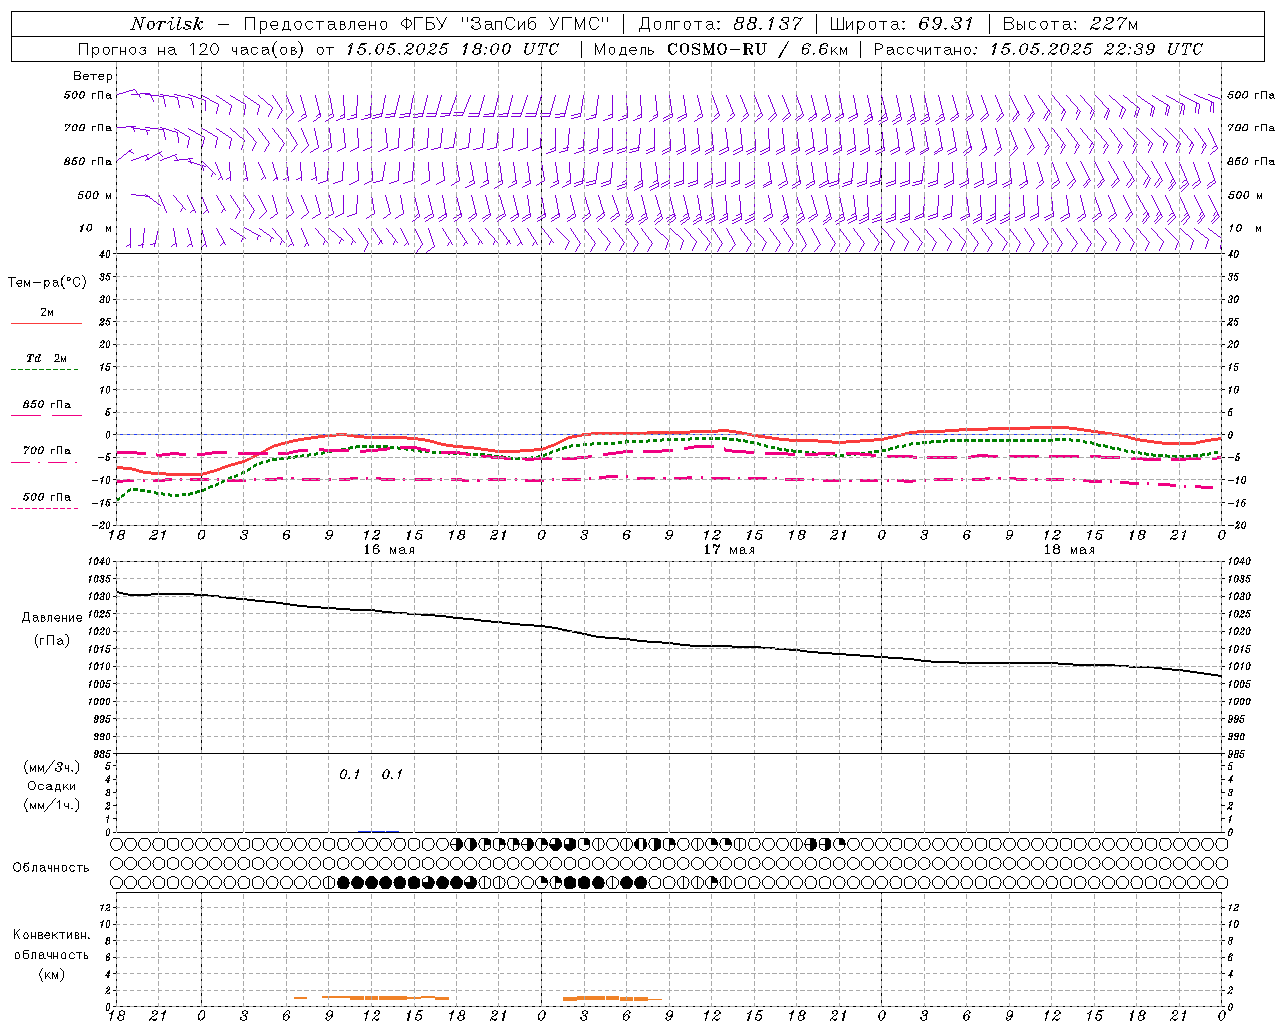This screenshot has height=1024, width=1280.
Task: Select the 700 гПа temperature legend entry
Action: 46,451
